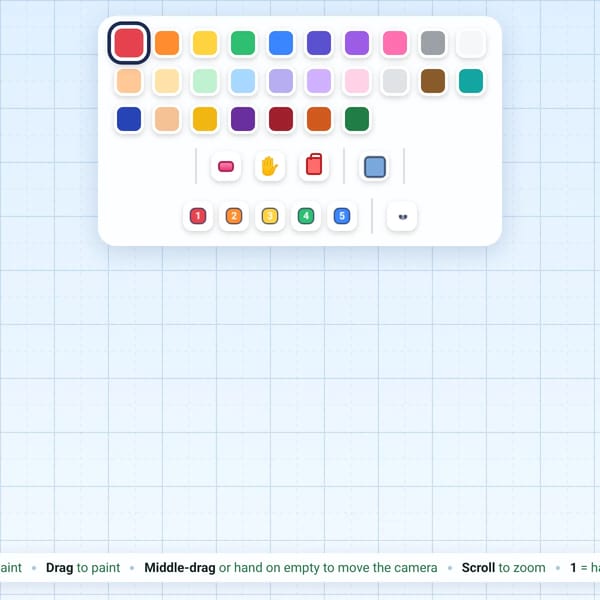600x600 pixels.
Task: Pick the mint green pastel swatch
Action: point(205,81)
